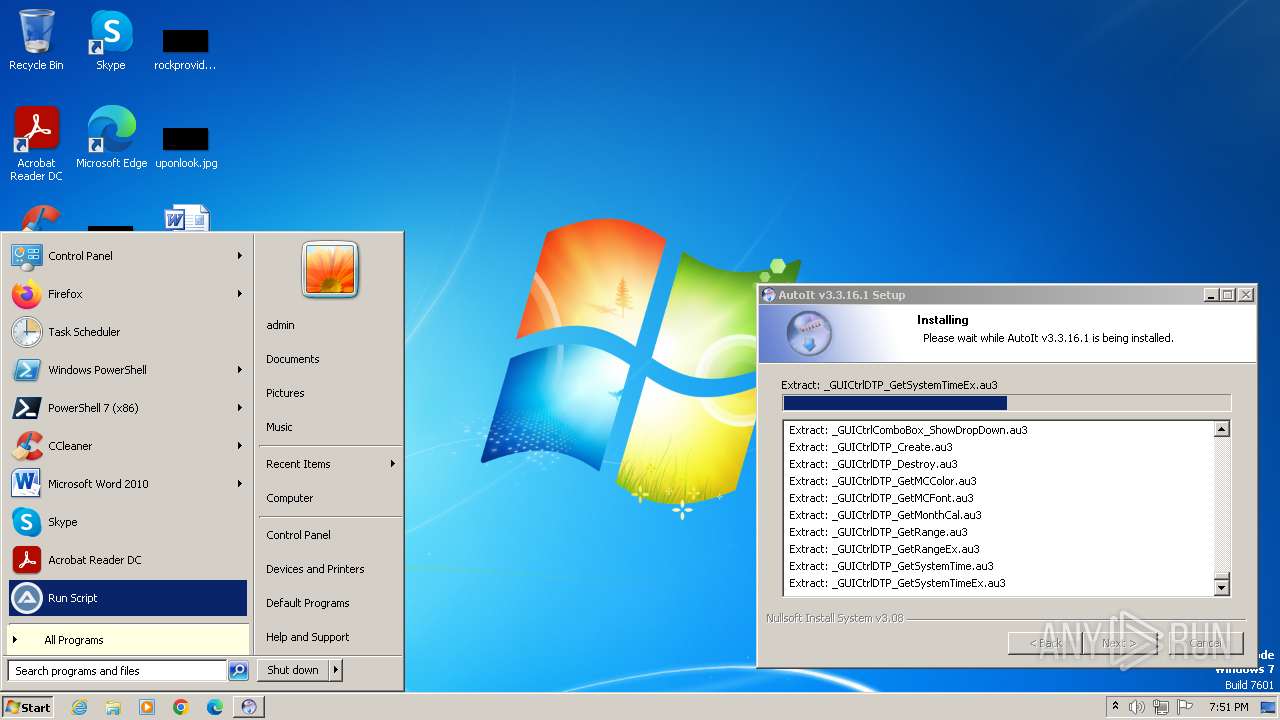Click AutoIt Setup title bar icon

coord(769,295)
